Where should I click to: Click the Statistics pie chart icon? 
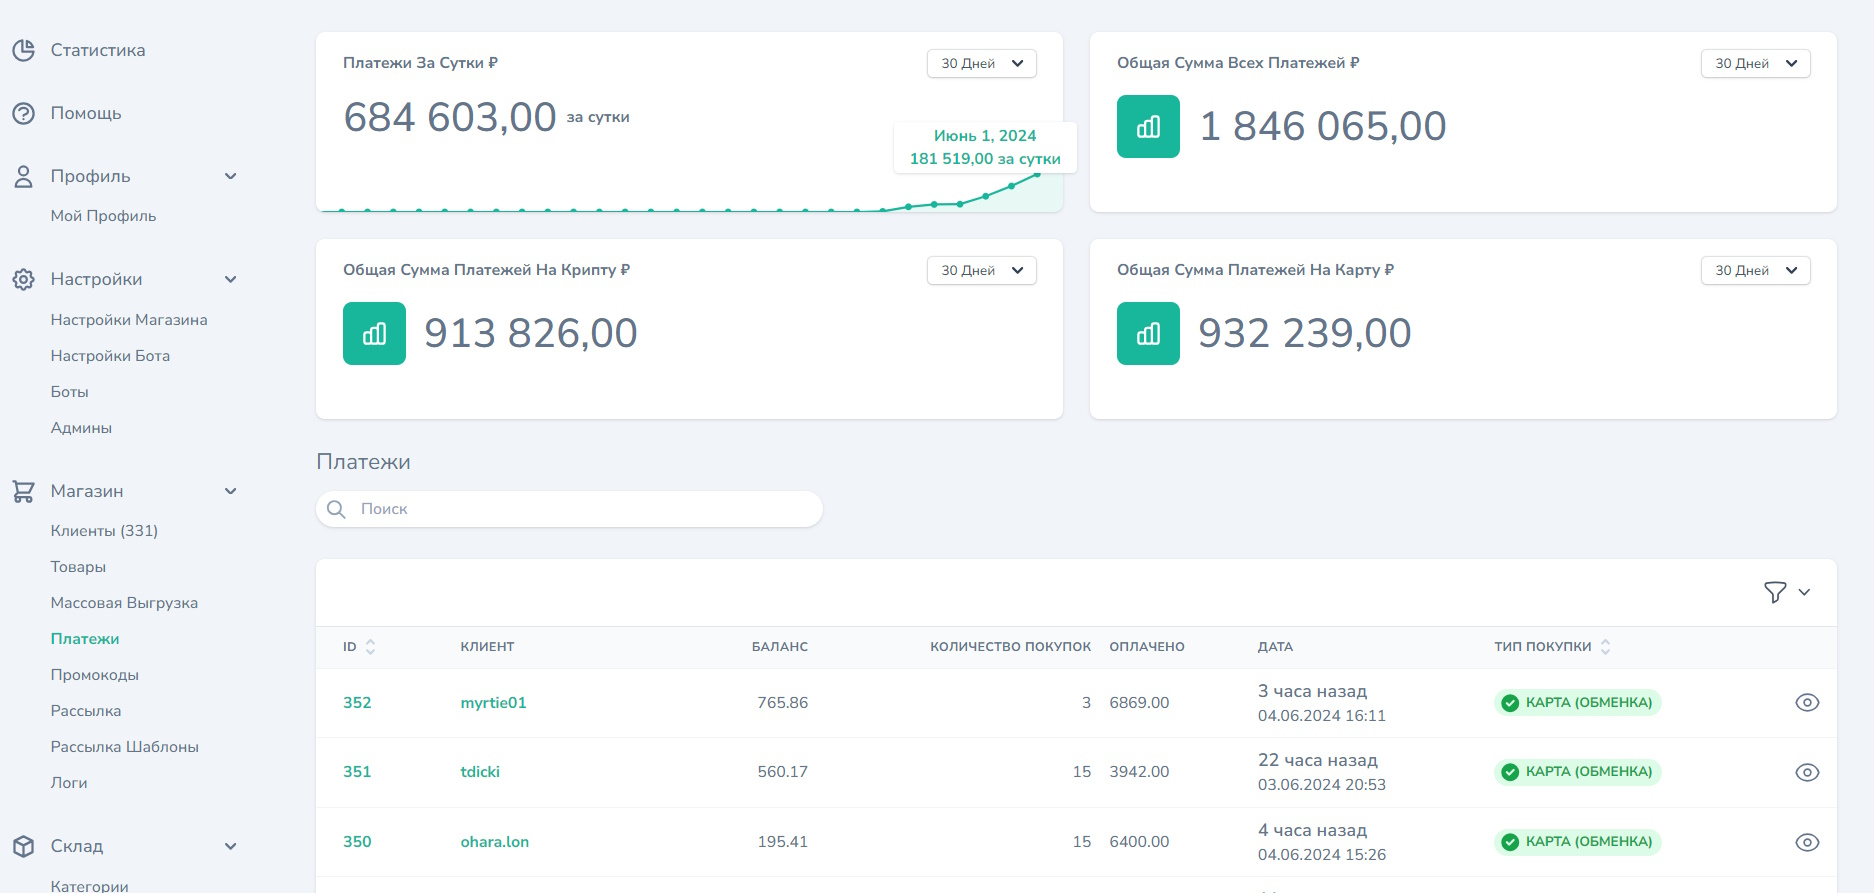coord(23,50)
